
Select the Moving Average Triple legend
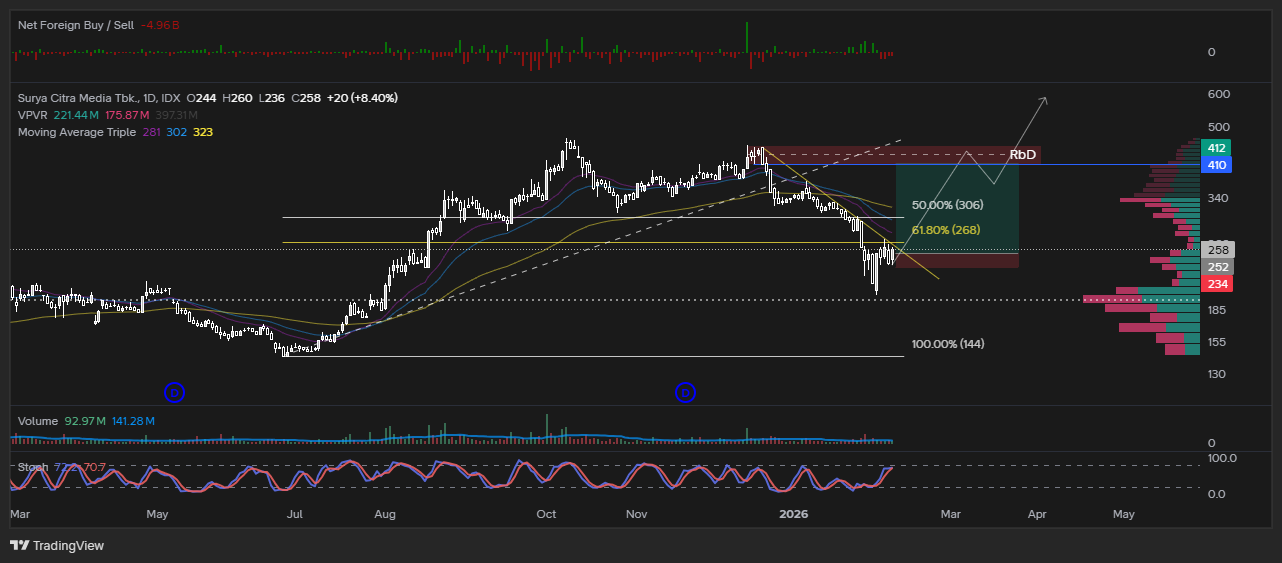(x=77, y=132)
